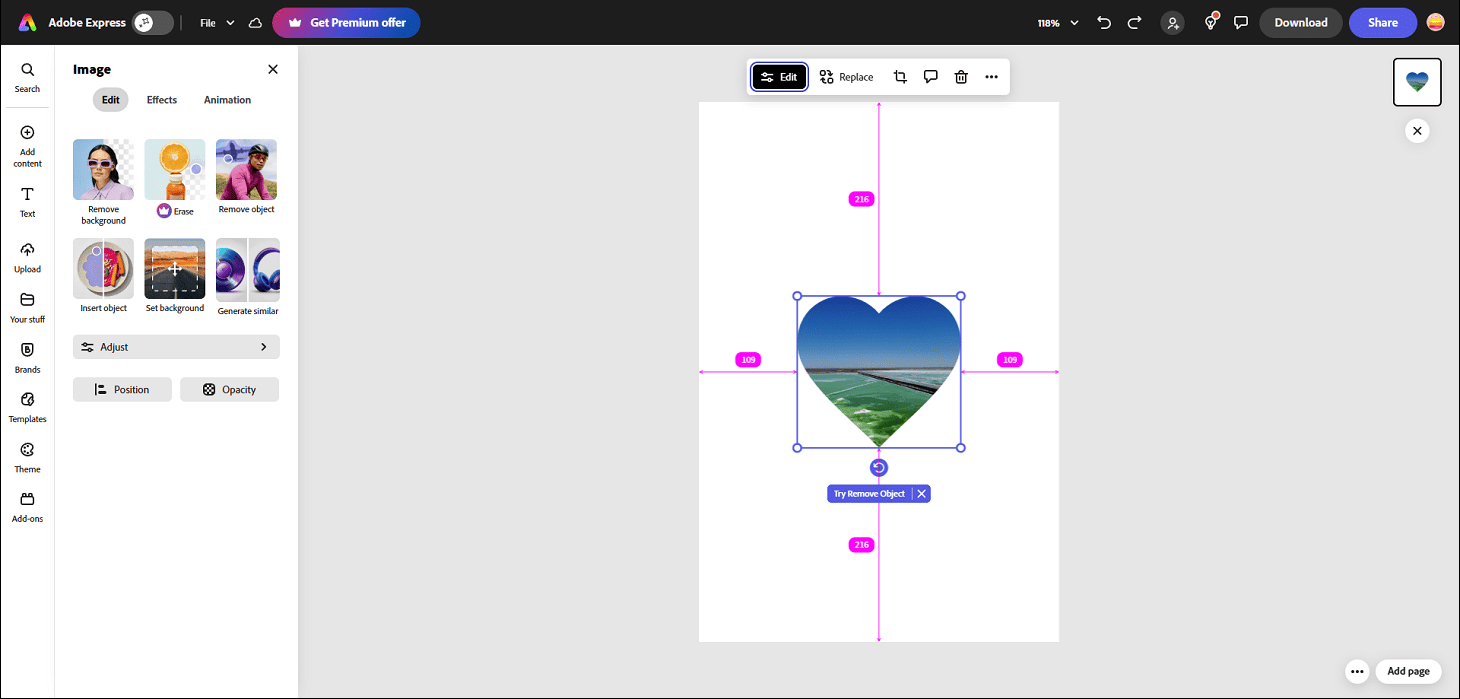Expand the Adjust section

point(175,346)
